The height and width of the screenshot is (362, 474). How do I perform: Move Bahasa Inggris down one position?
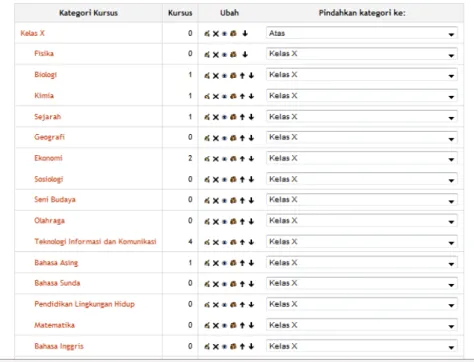coord(251,347)
